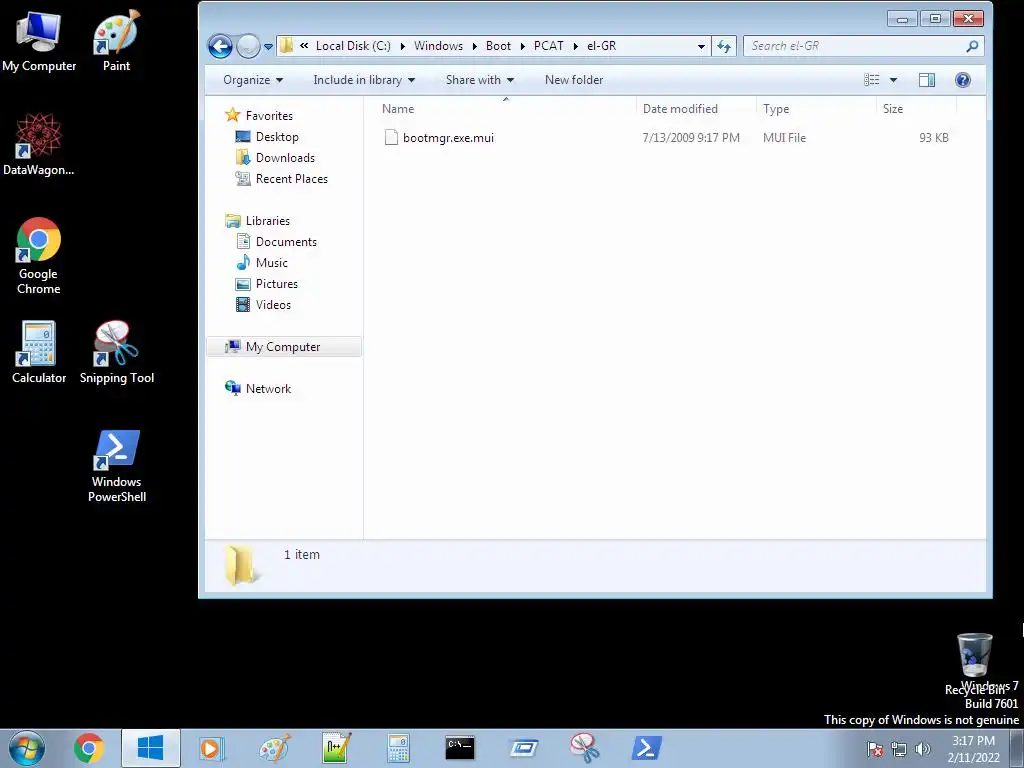Open Chrome from the taskbar
The height and width of the screenshot is (768, 1024).
[88, 748]
